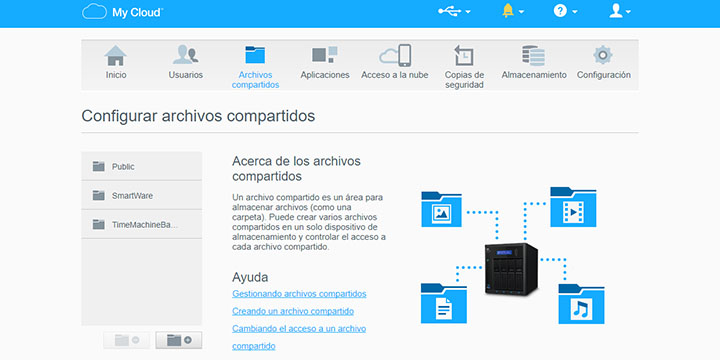This screenshot has height=360, width=720.
Task: Go to the Inicio home icon
Action: point(116,55)
